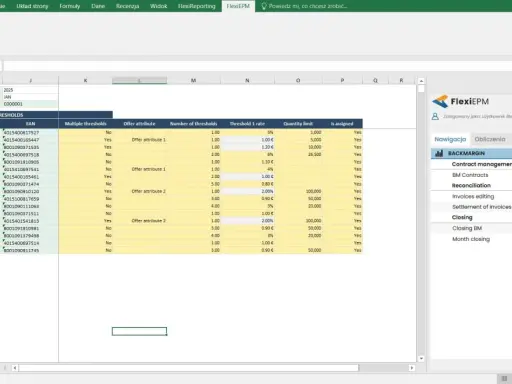Image resolution: width=512 pixels, height=384 pixels.
Task: Open the Widok ribbon tab
Action: [x=158, y=6]
